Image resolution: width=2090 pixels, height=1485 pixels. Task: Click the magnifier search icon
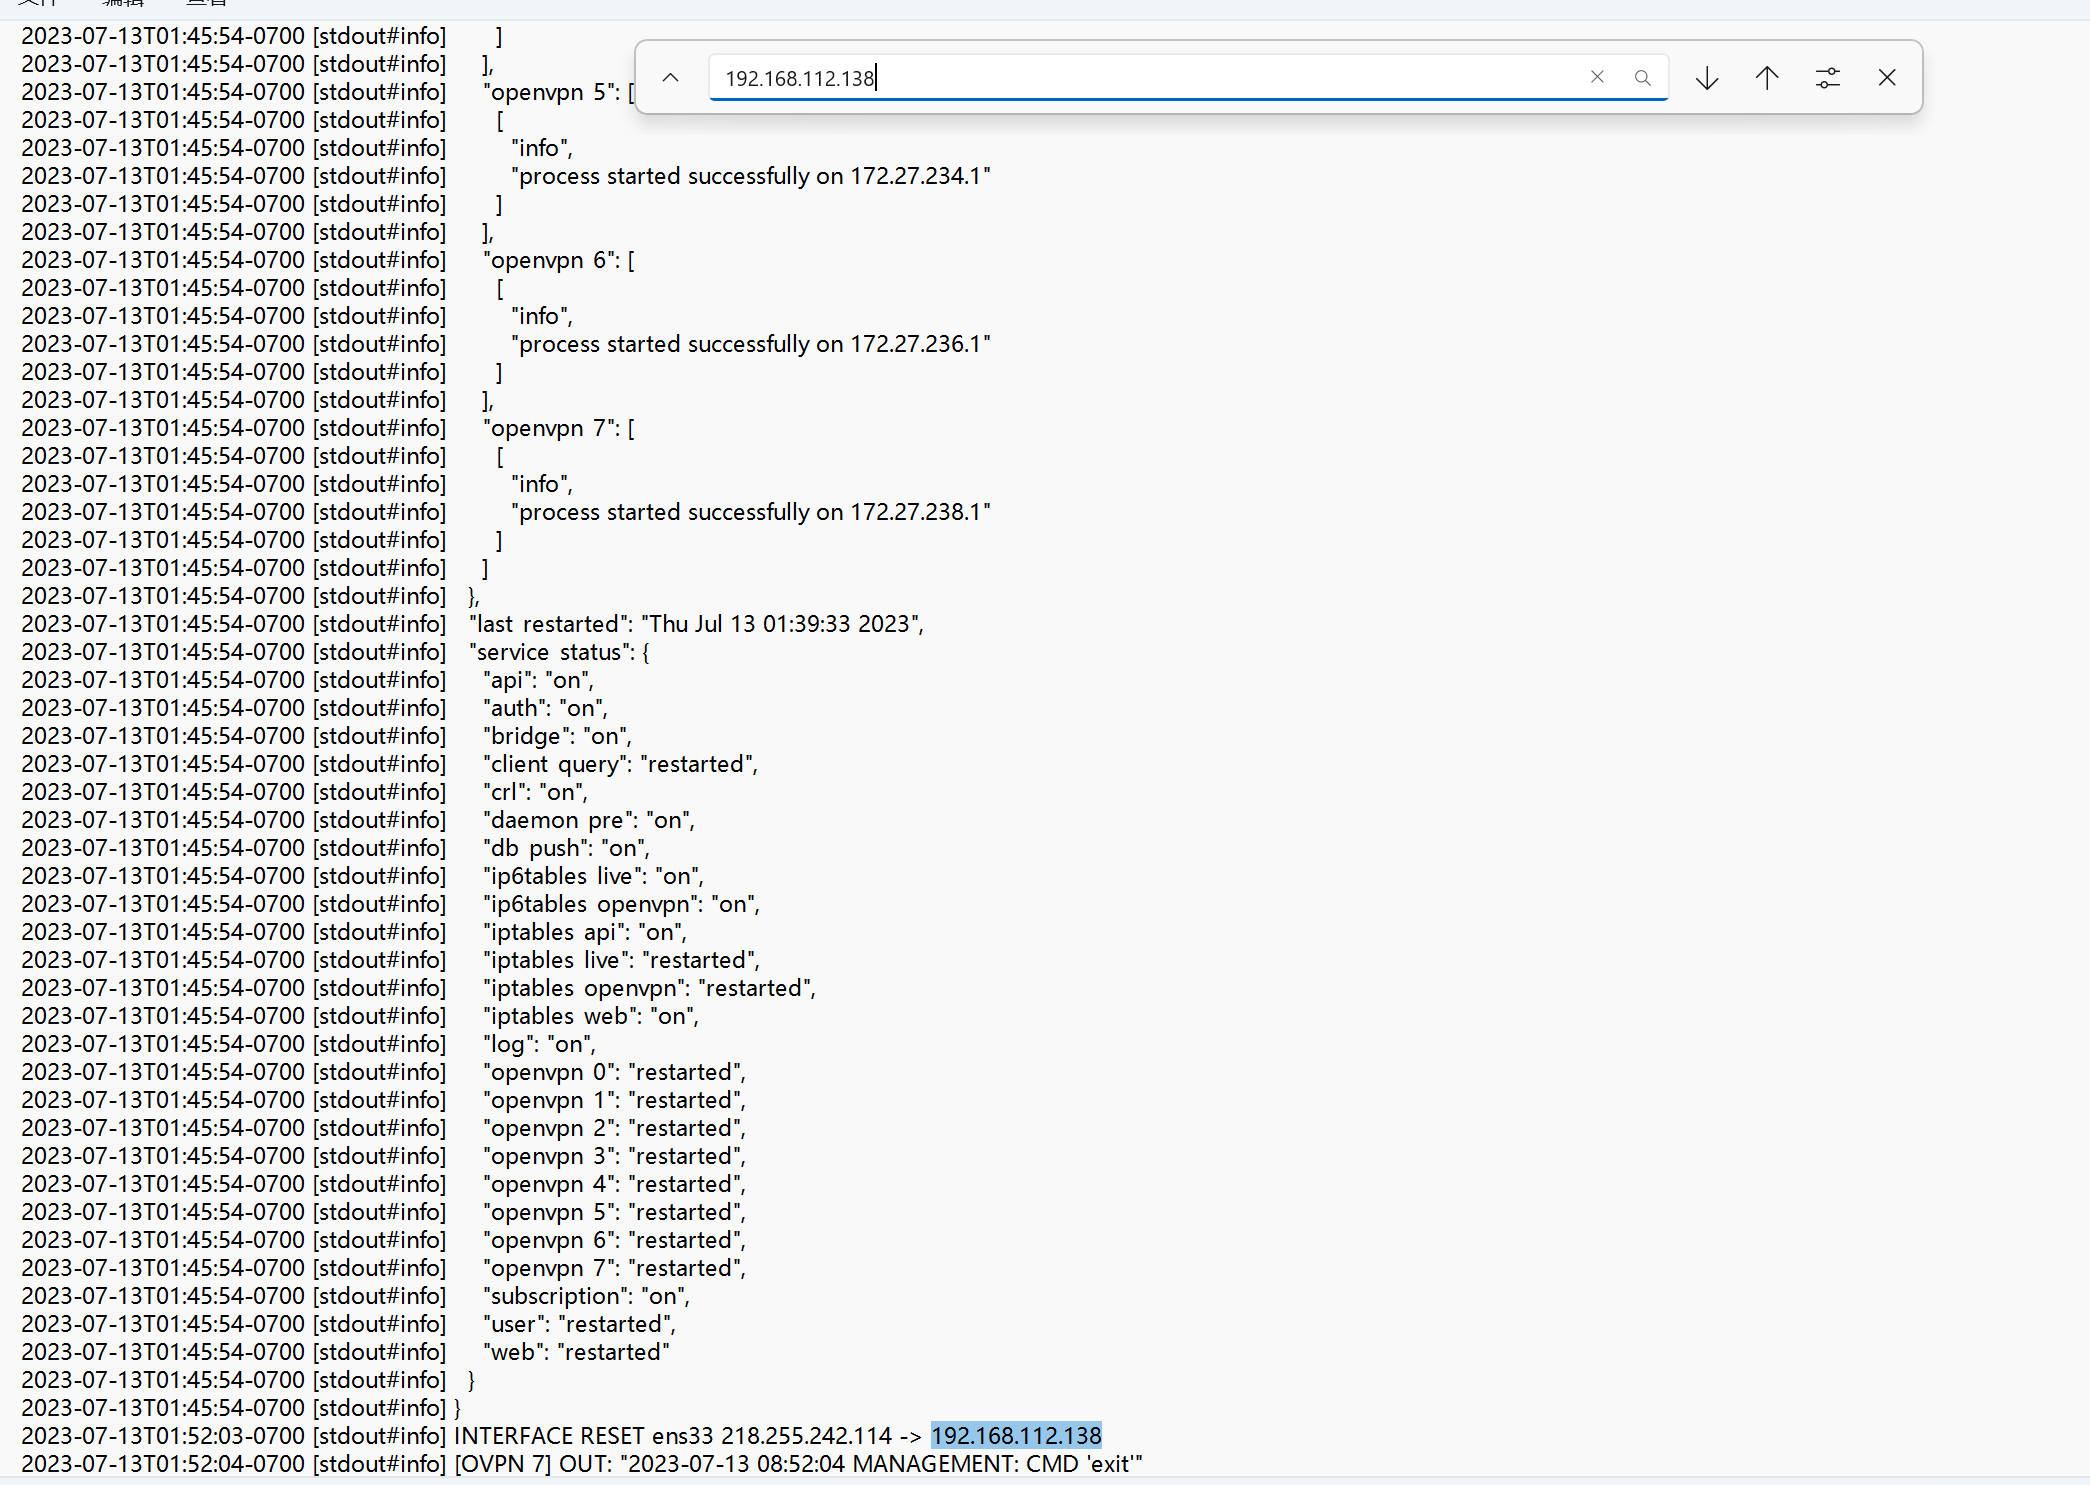(x=1642, y=78)
